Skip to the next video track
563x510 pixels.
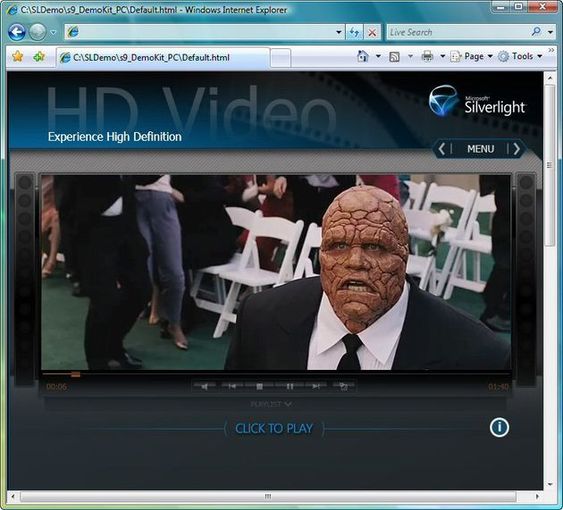(x=316, y=386)
